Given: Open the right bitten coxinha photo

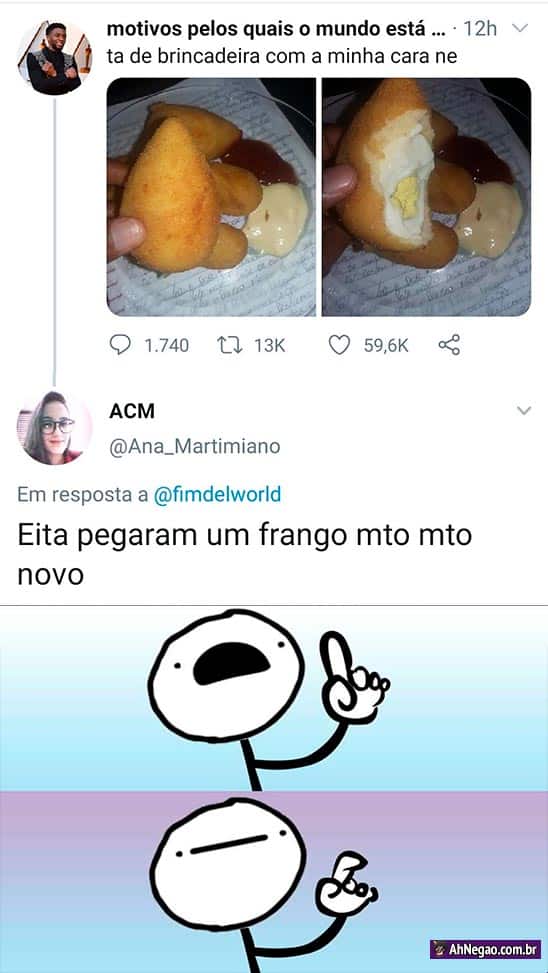Looking at the screenshot, I should coord(426,197).
